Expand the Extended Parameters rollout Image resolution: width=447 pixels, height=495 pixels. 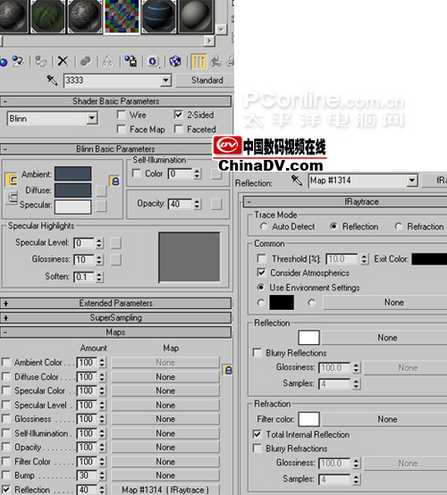click(x=116, y=303)
